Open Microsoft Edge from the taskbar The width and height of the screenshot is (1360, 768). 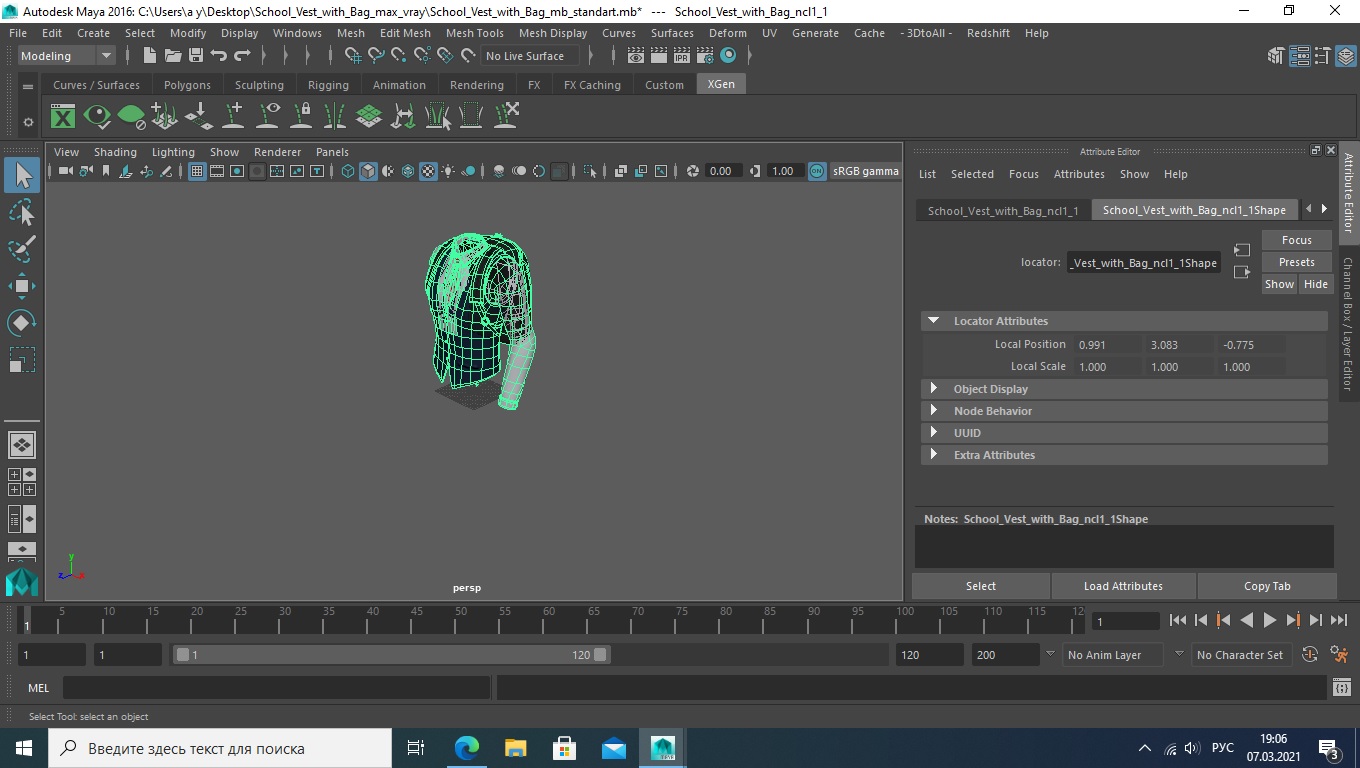point(466,748)
